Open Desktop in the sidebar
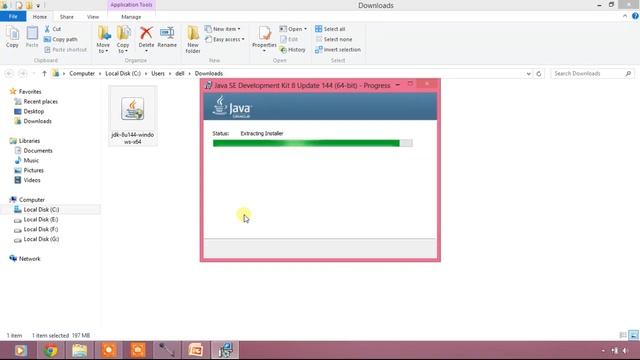Screen dimensions: 640x360 (x=33, y=111)
